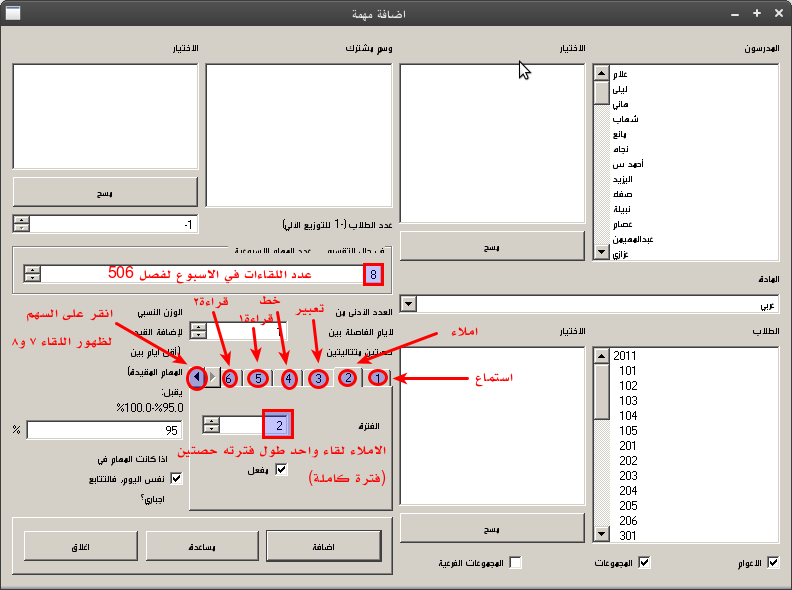Viewport: 792px width, 590px height.
Task: Click the الفترة duration spin arrows
Action: click(210, 425)
